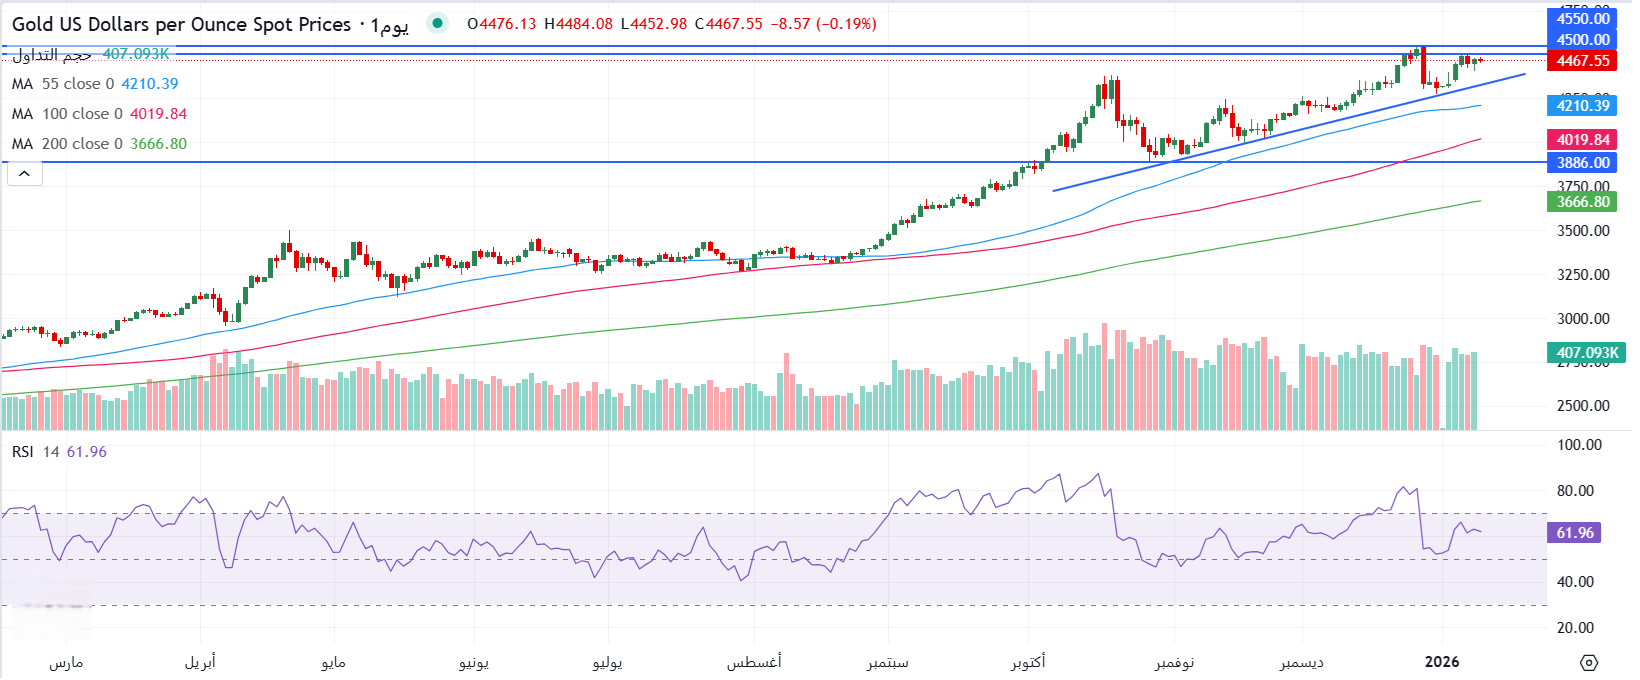Click the Arabic volume indicator legend label
The height and width of the screenshot is (680, 1640).
[x=52, y=54]
